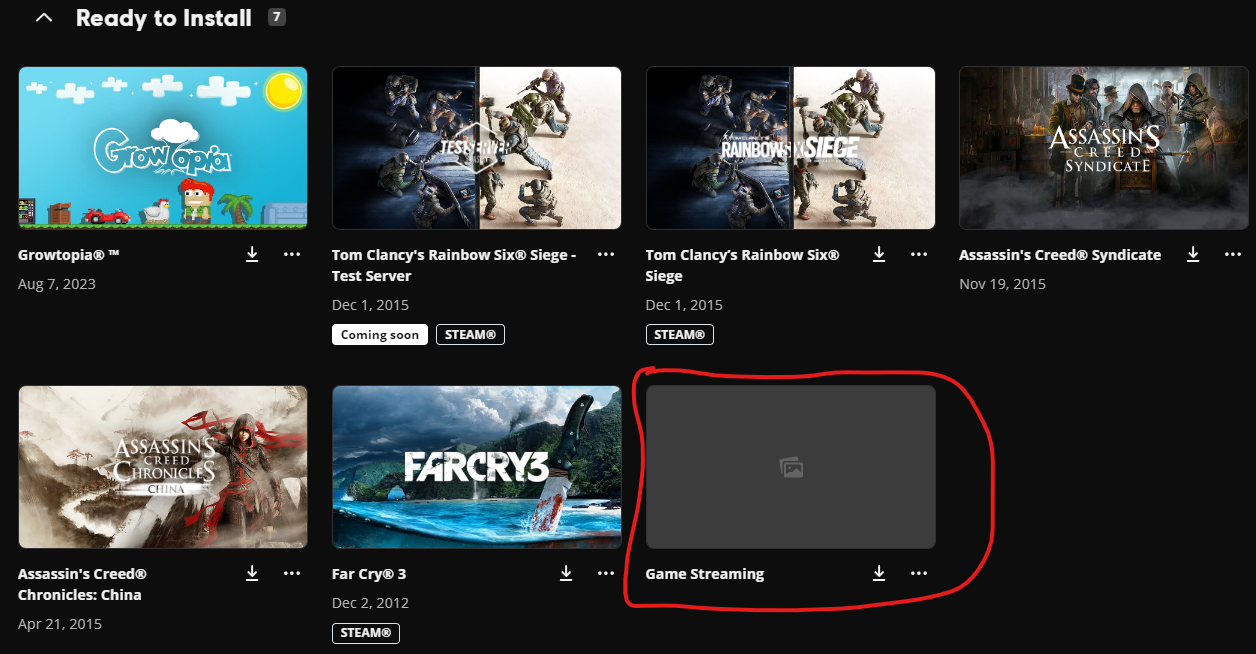The height and width of the screenshot is (654, 1256).
Task: Open the Assassin's Creed Syndicate cover art
Action: (1104, 148)
